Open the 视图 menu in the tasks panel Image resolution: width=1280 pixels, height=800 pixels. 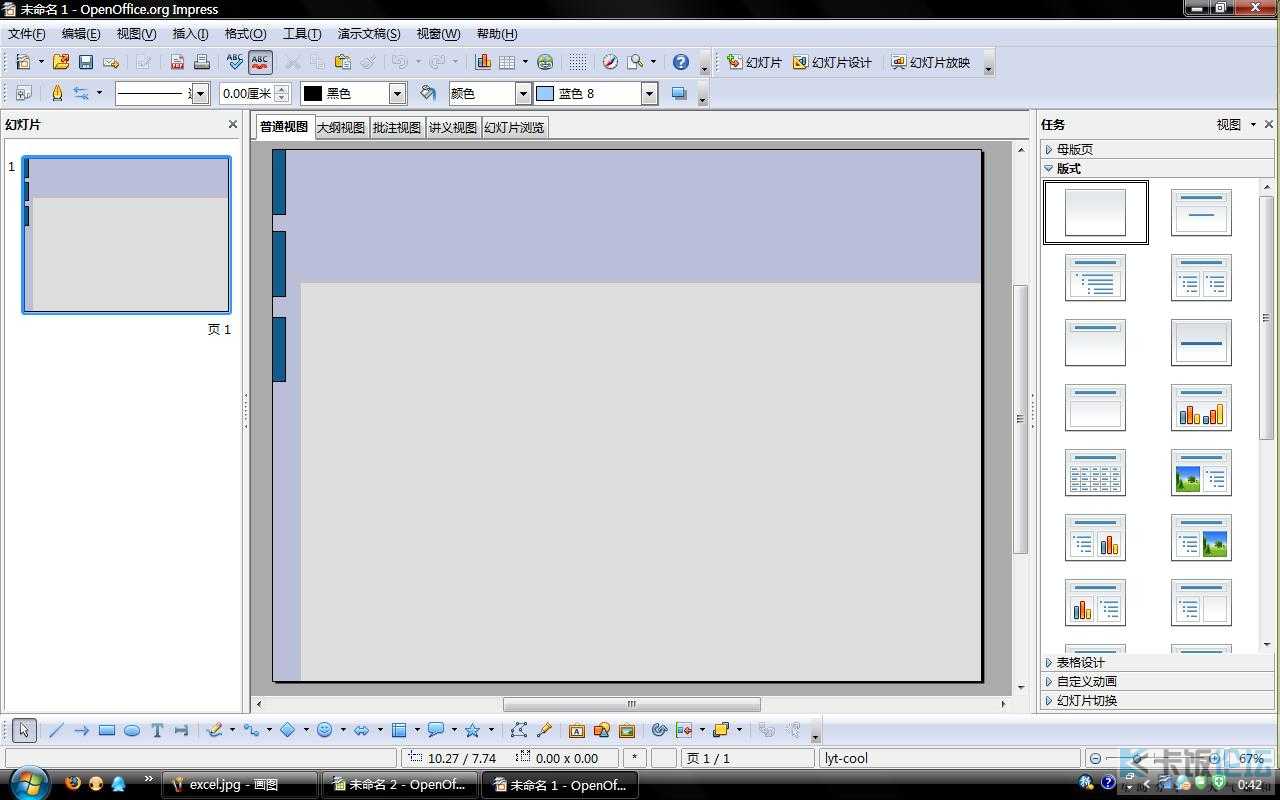[1236, 124]
